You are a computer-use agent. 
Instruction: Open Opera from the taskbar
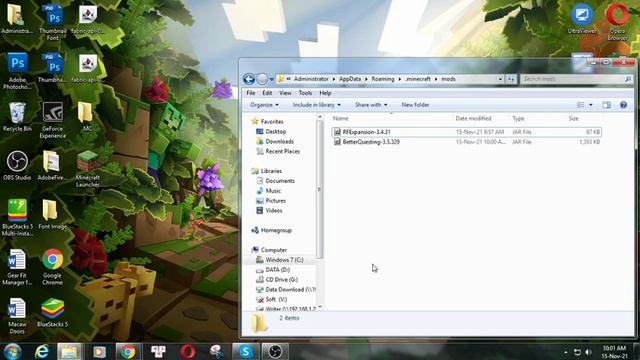[x=188, y=351]
